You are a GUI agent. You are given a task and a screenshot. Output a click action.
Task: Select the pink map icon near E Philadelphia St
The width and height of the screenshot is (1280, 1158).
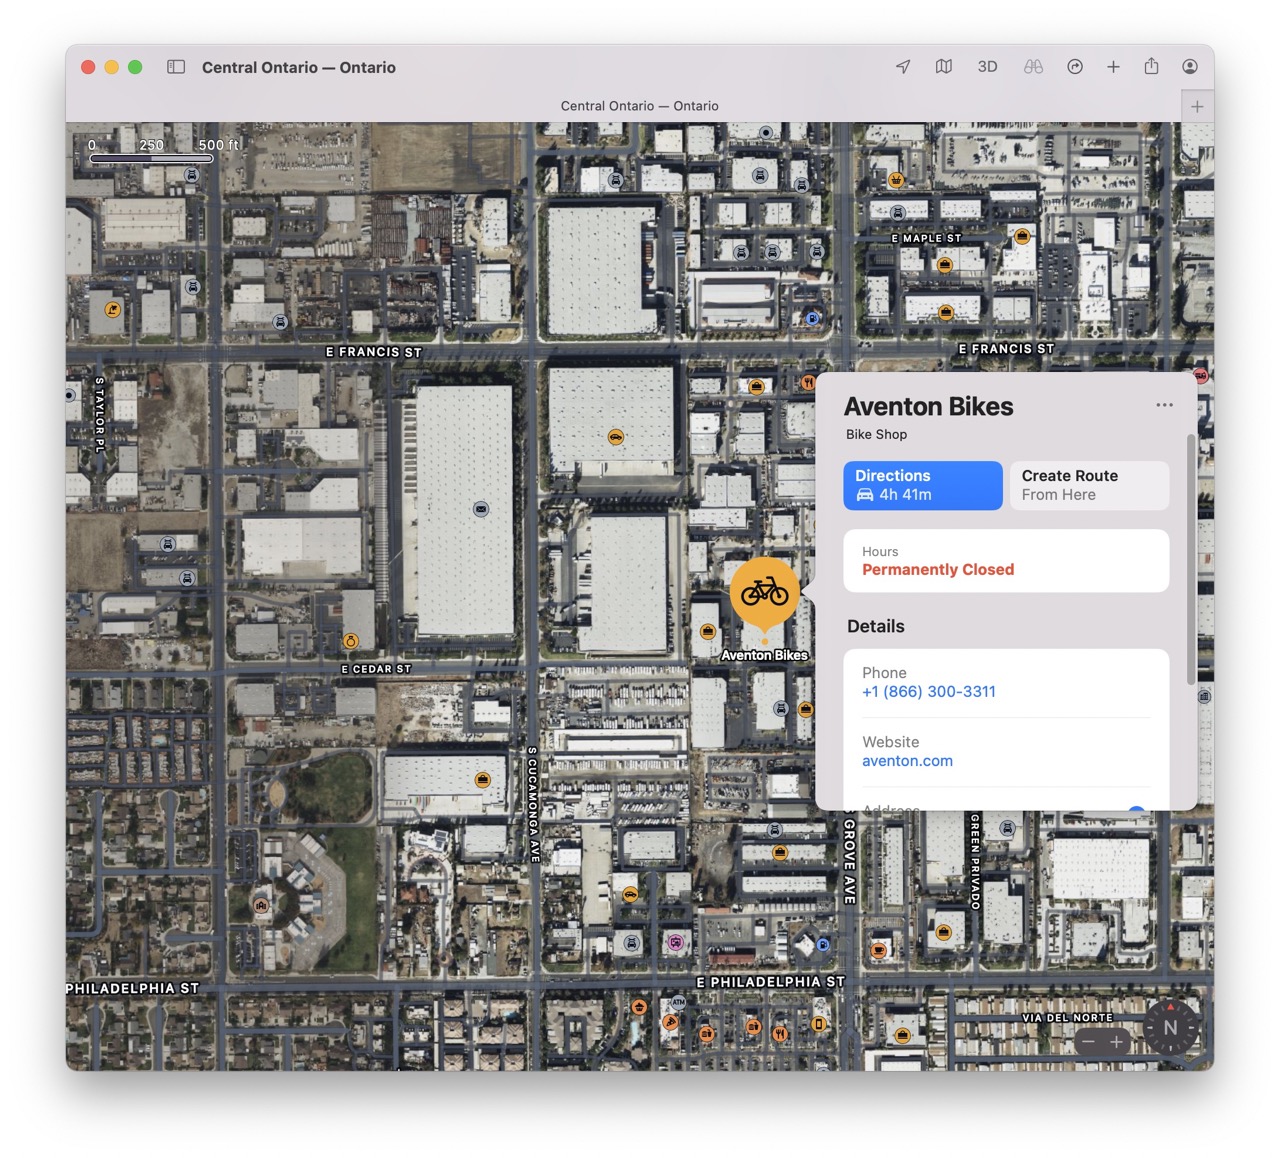(x=675, y=942)
